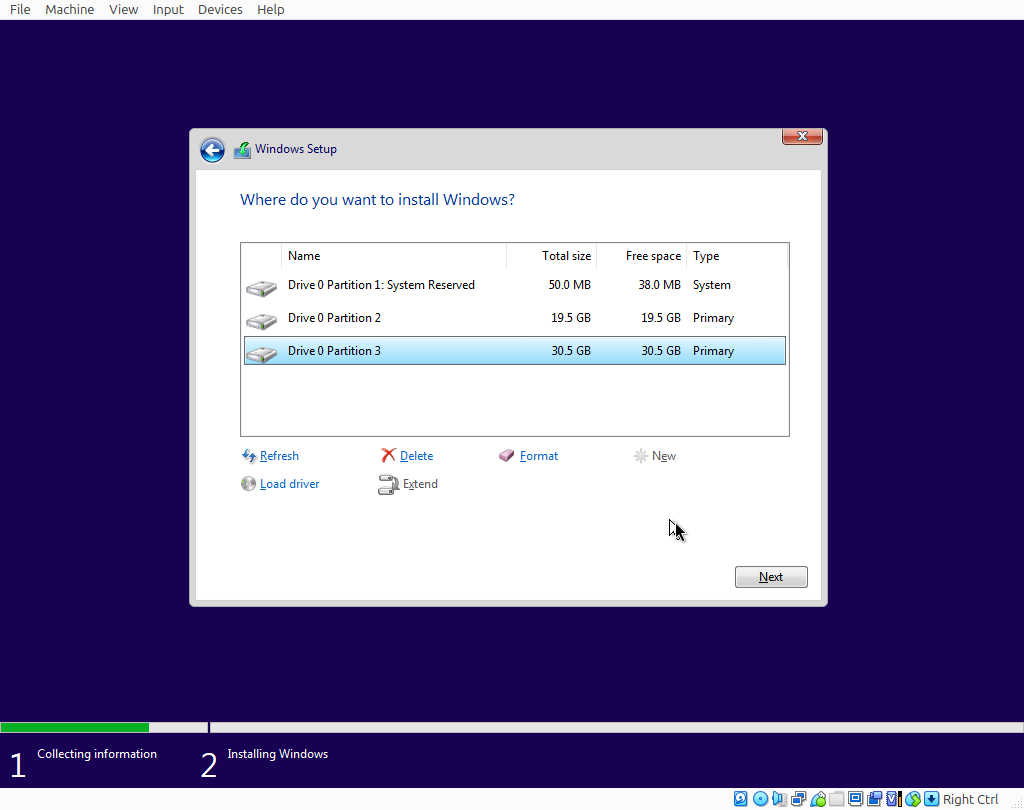Image resolution: width=1024 pixels, height=810 pixels.
Task: Click the Format link
Action: point(539,456)
